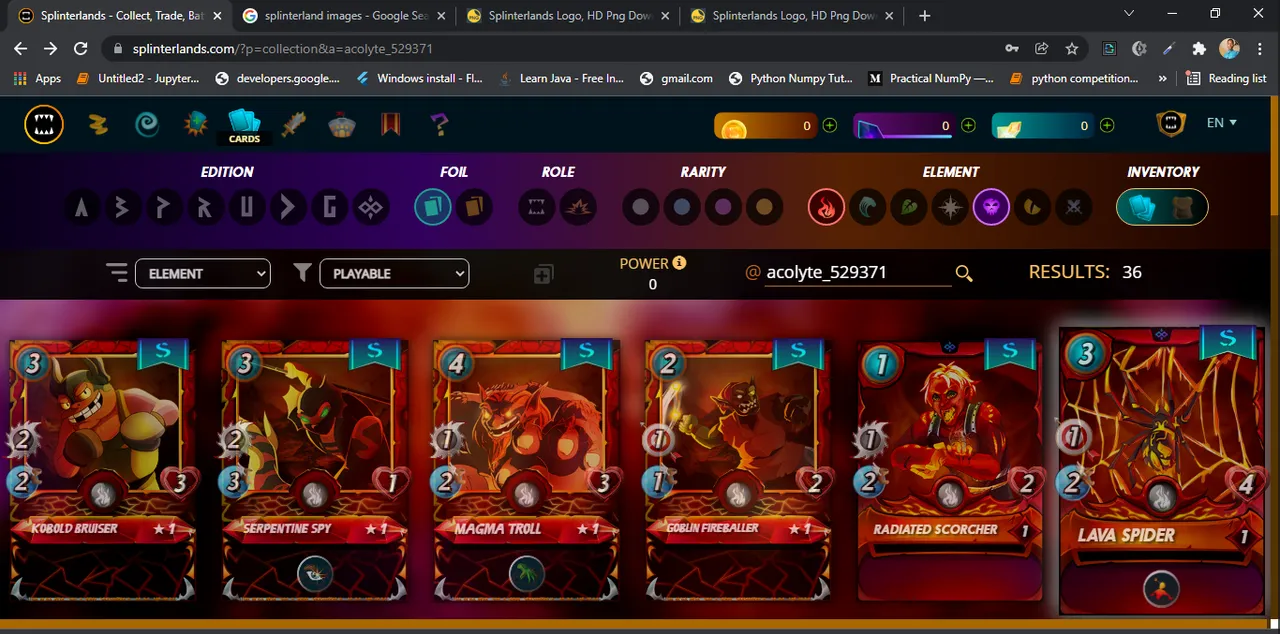Select gold legendary rarity filter
1280x634 pixels.
pyautogui.click(x=764, y=208)
